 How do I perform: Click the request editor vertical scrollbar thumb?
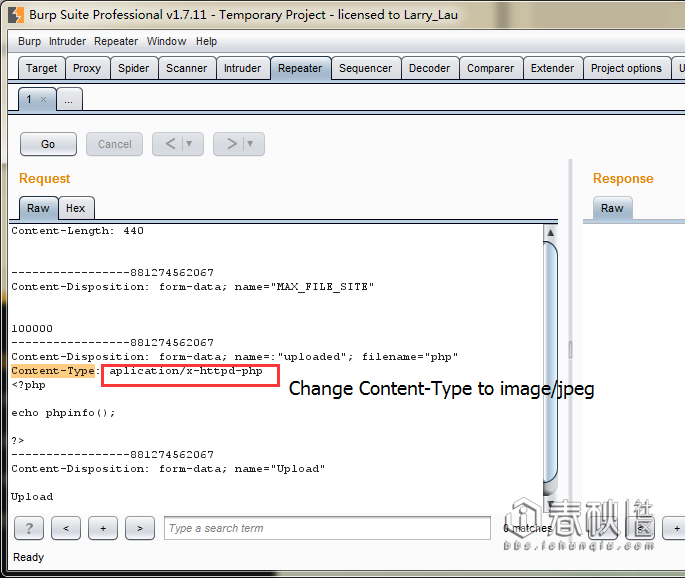click(x=550, y=363)
